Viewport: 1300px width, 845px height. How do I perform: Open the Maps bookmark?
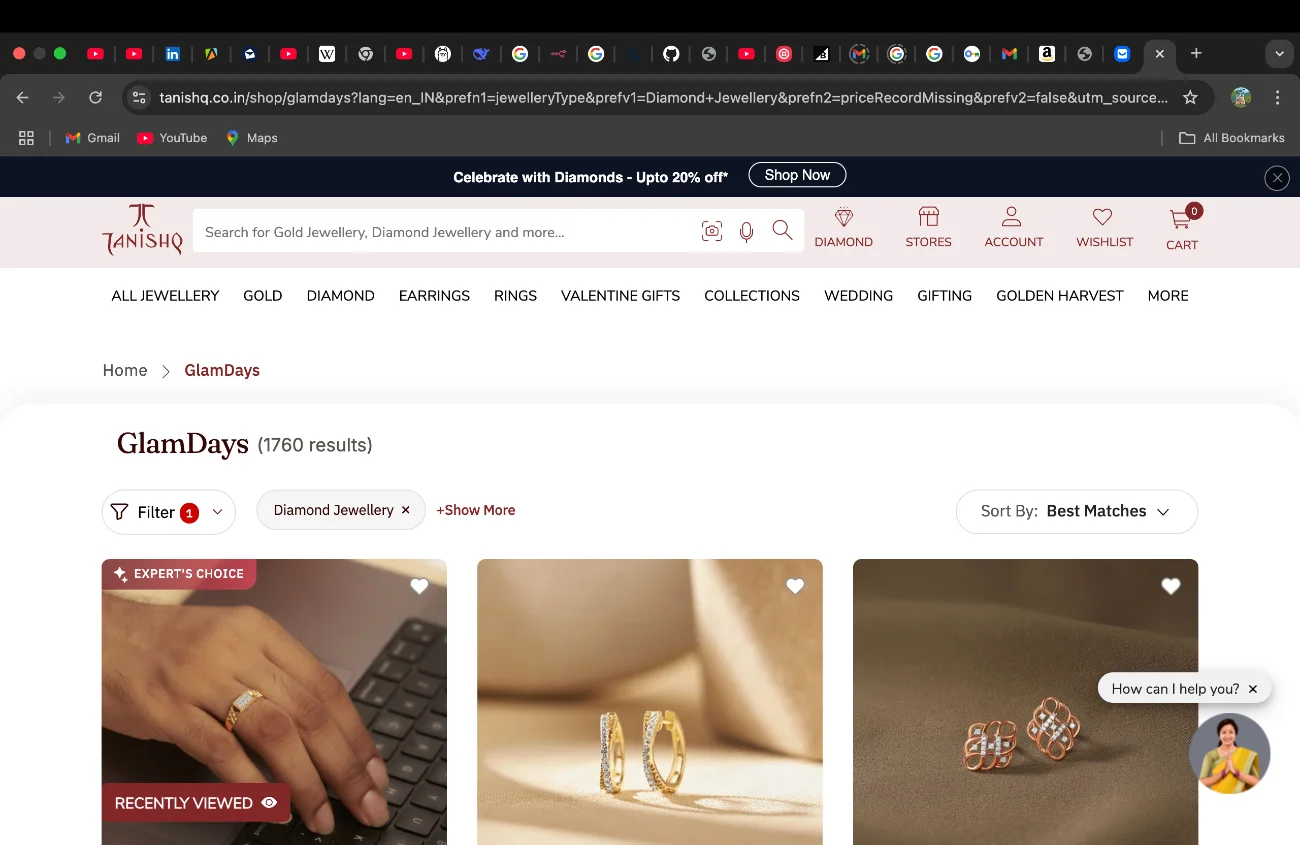[x=252, y=138]
